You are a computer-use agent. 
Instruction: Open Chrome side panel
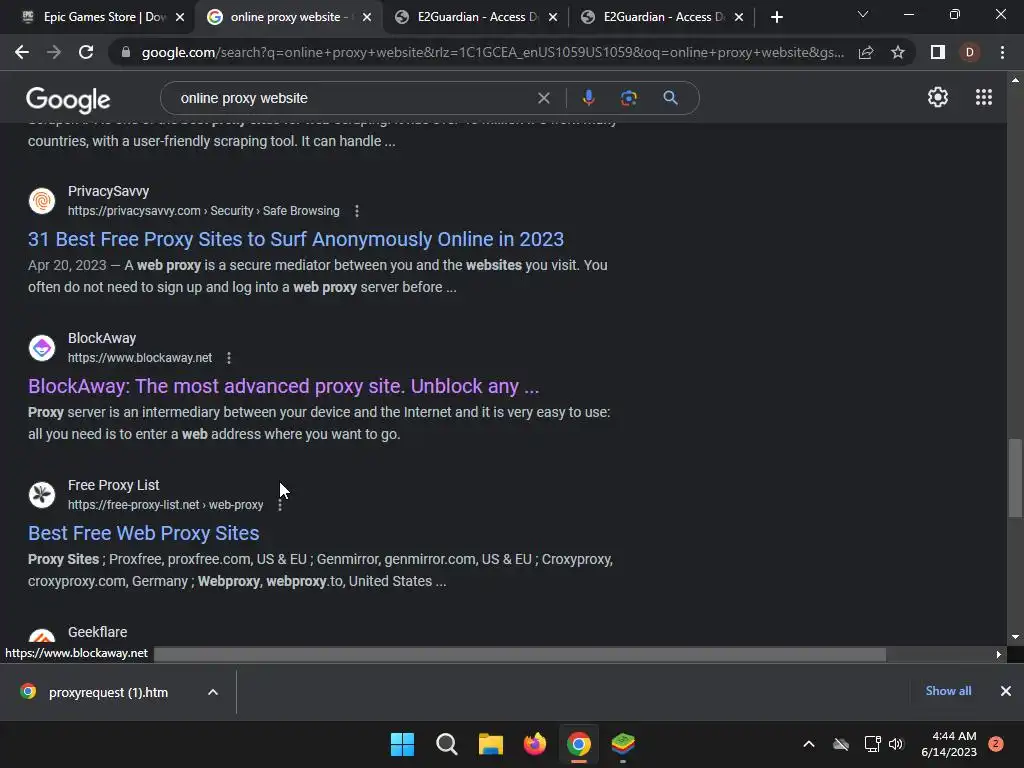click(938, 52)
